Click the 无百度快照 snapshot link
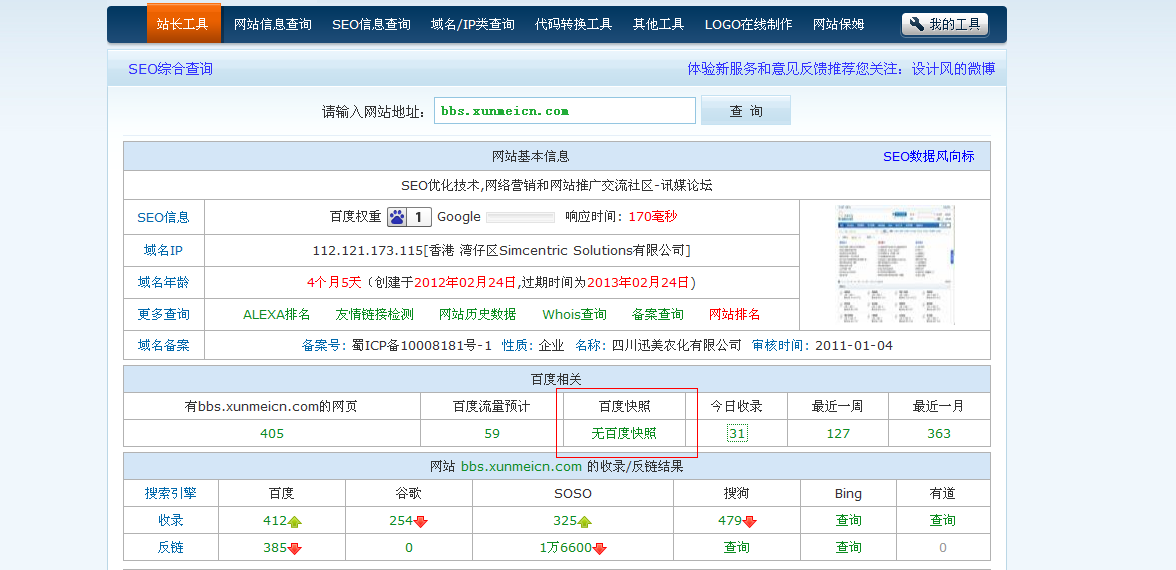 click(x=624, y=433)
